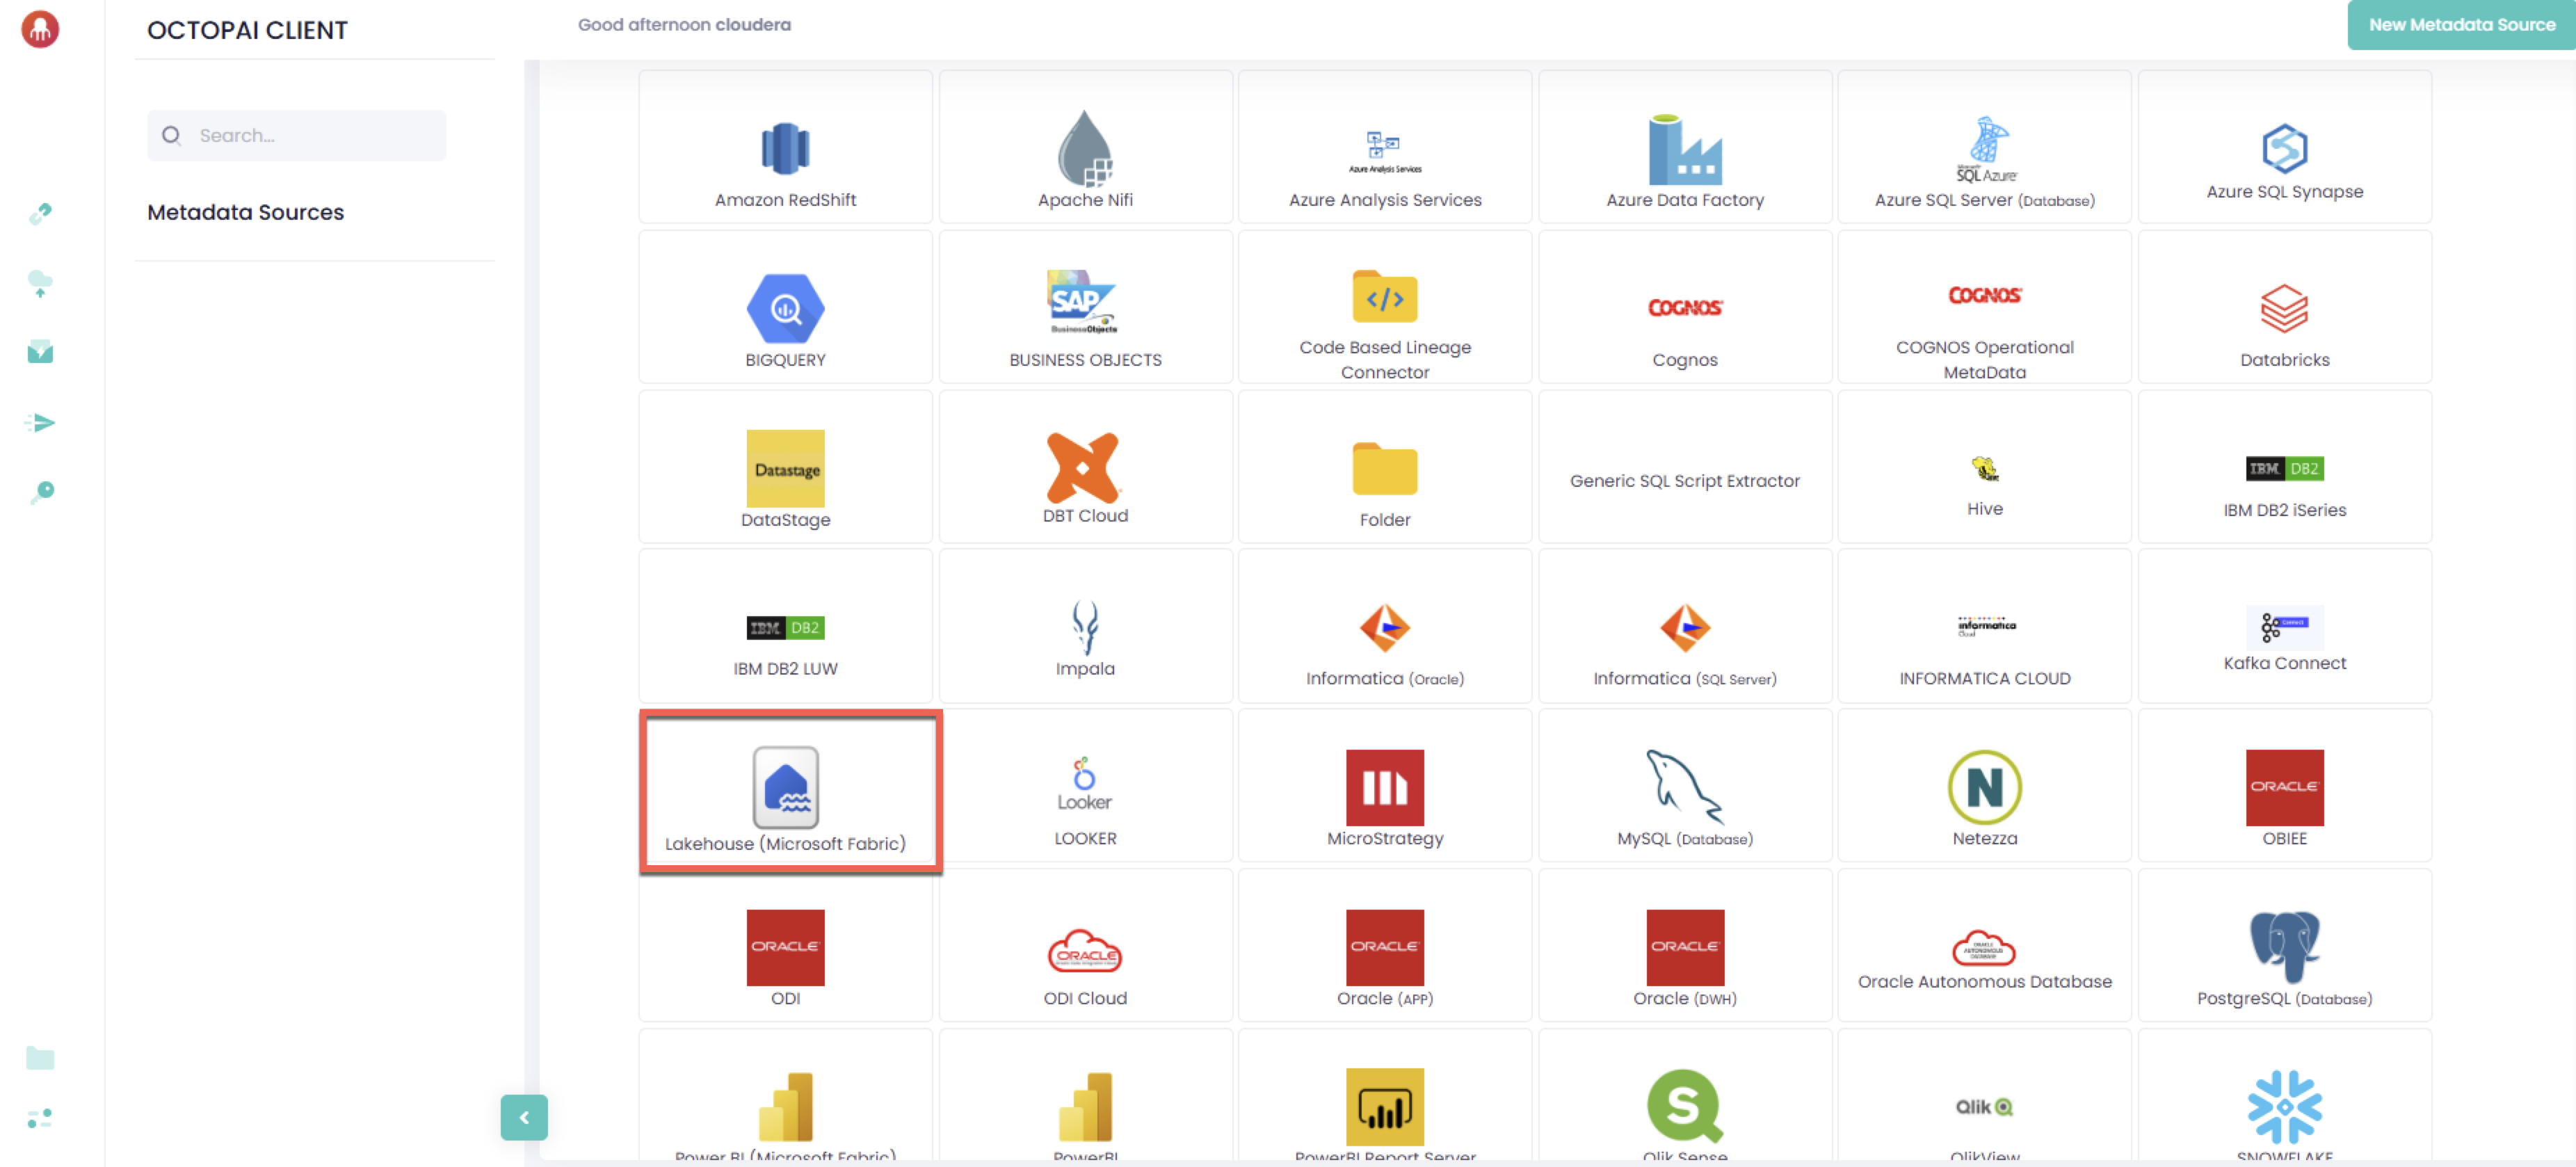Choose Code Based Lineage Connector
This screenshot has height=1167, width=2576.
tap(1385, 307)
